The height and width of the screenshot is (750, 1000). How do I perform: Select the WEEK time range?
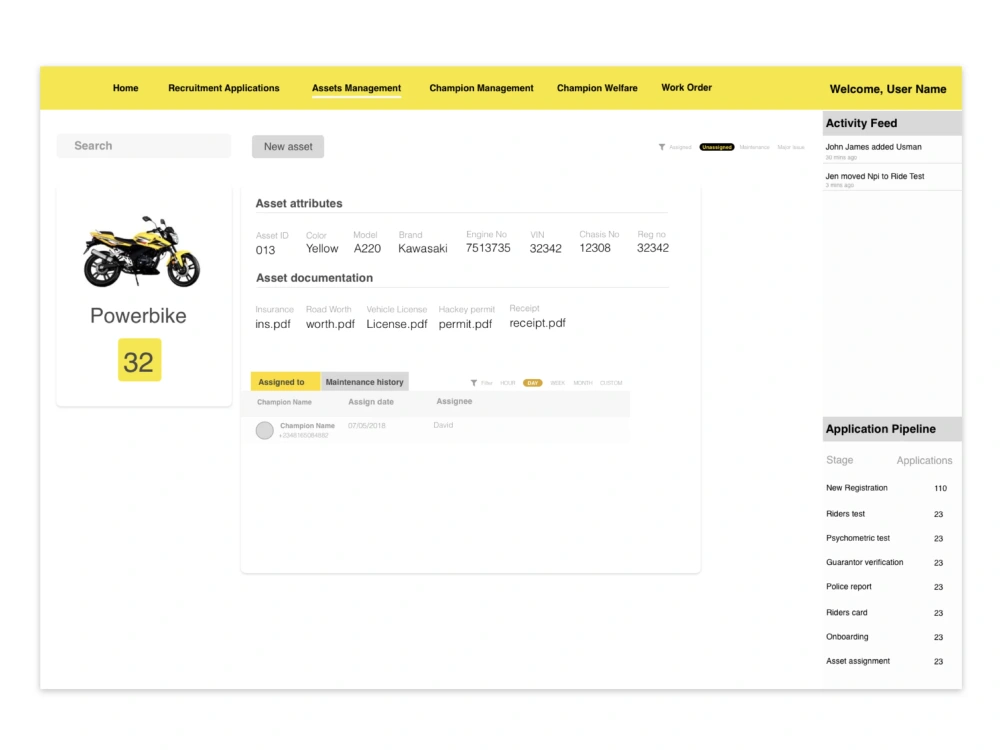[557, 383]
